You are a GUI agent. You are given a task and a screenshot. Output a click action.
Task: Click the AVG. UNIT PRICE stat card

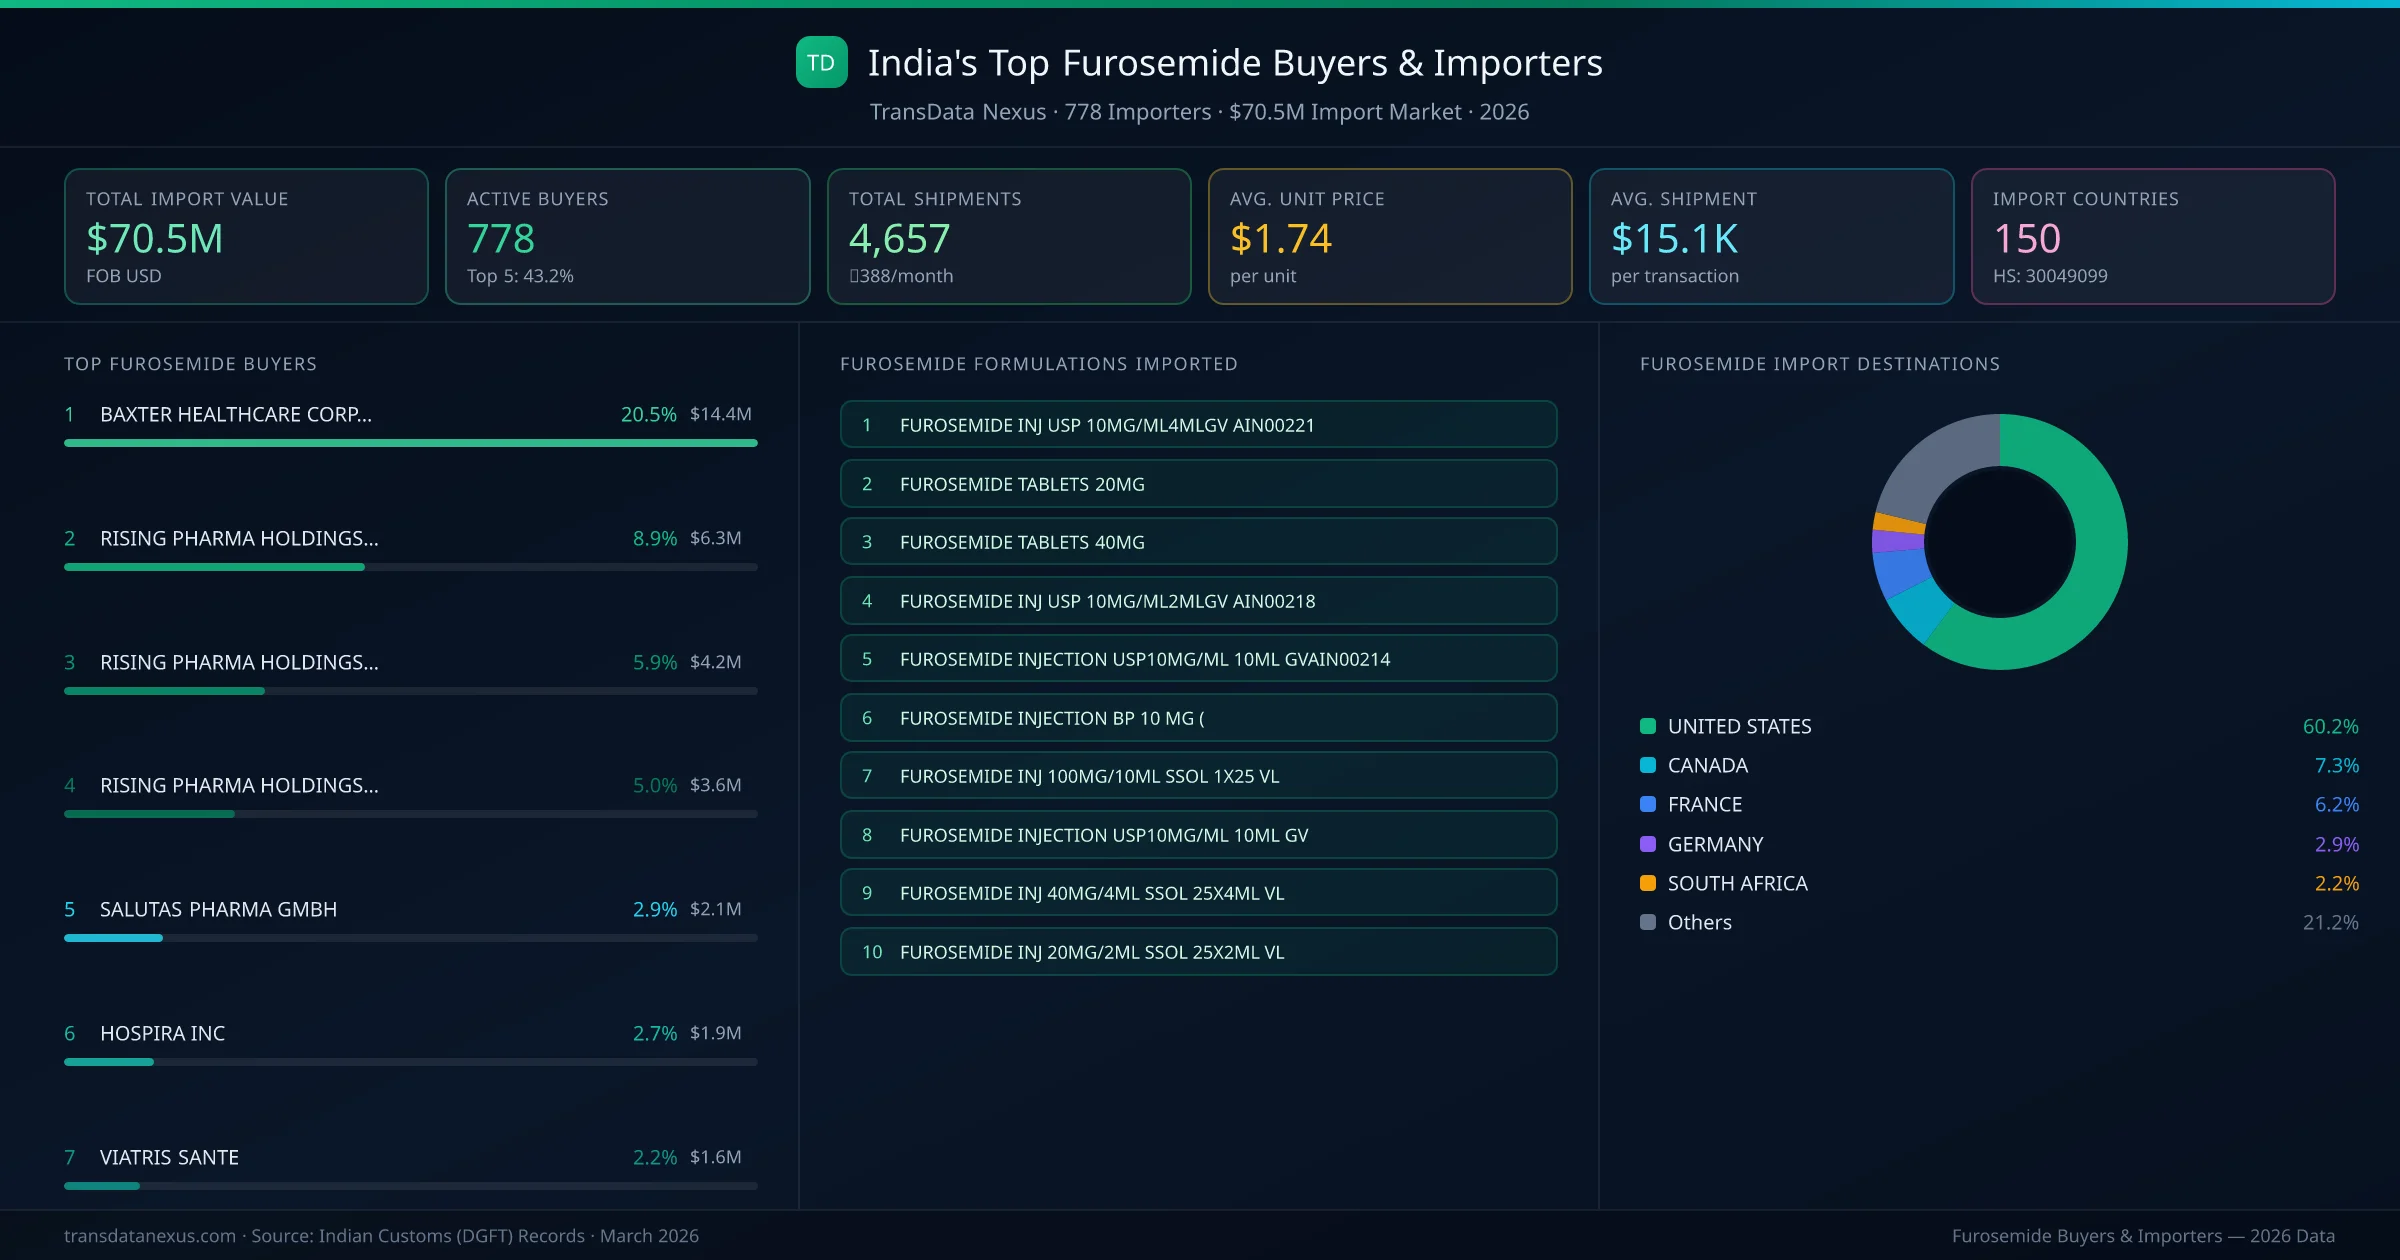pyautogui.click(x=1390, y=236)
